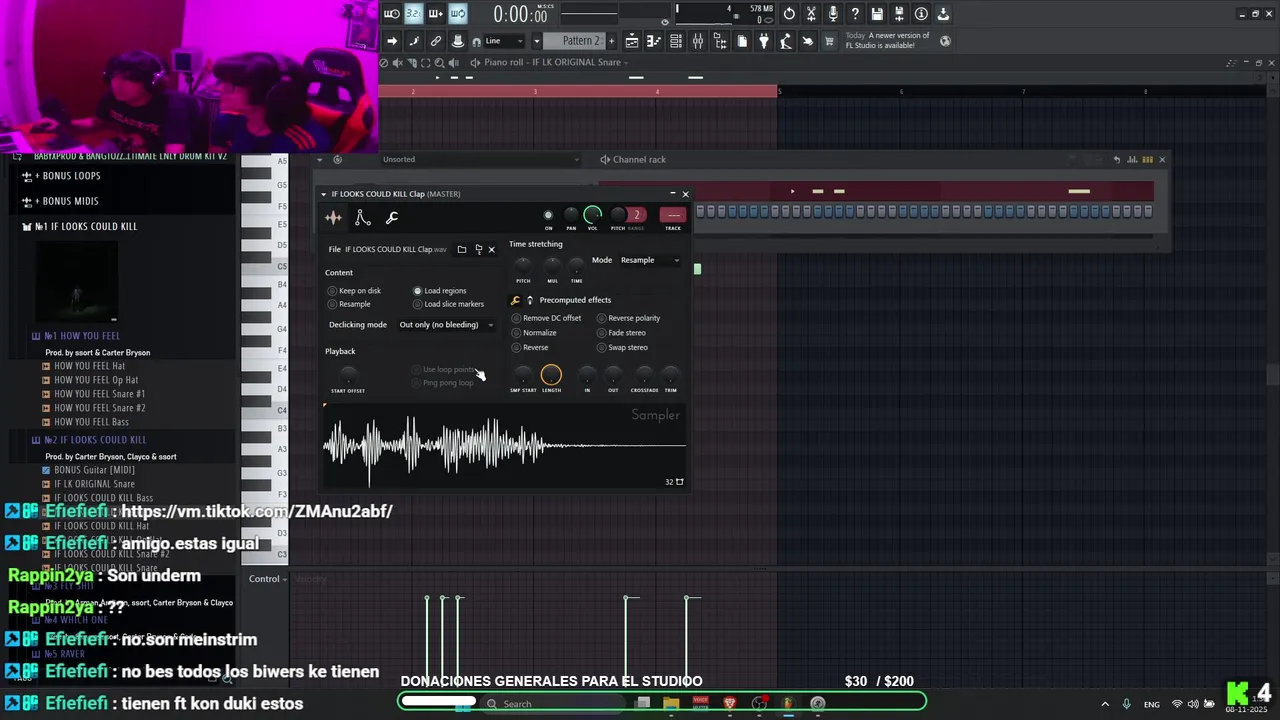Click the Windows taskbar Search box

point(550,704)
